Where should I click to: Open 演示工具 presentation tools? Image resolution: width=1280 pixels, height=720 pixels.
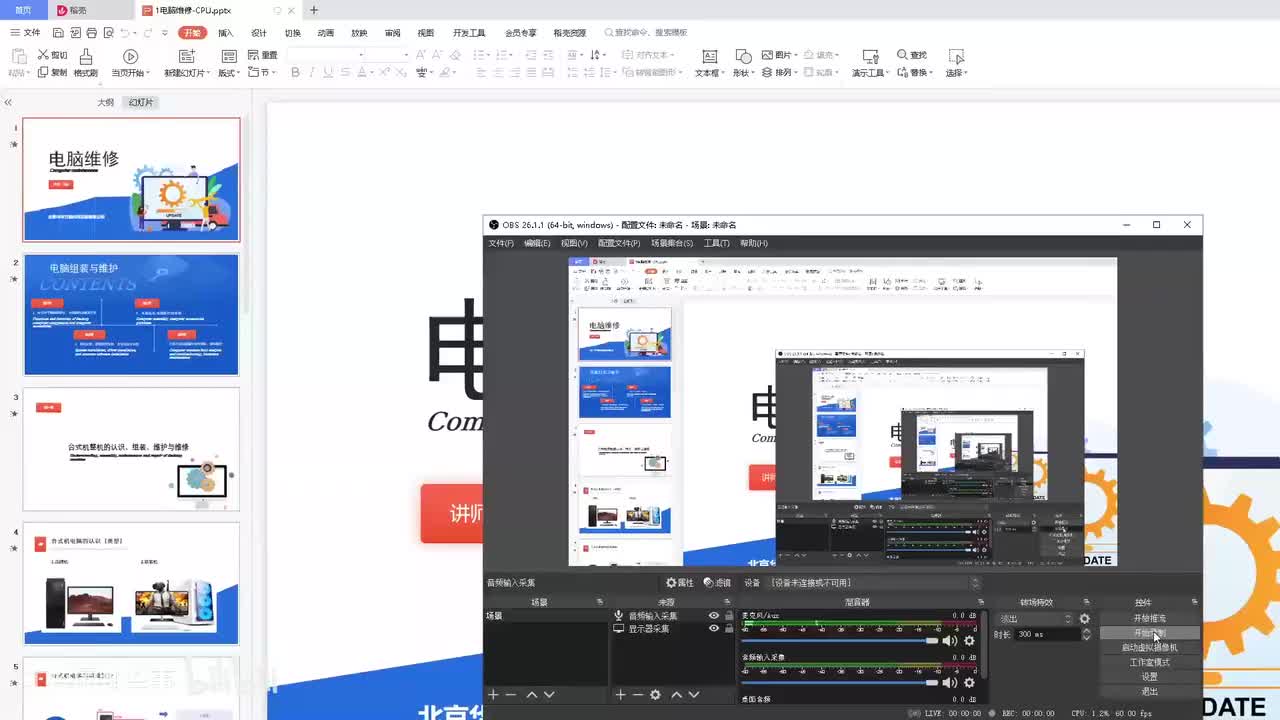[869, 62]
